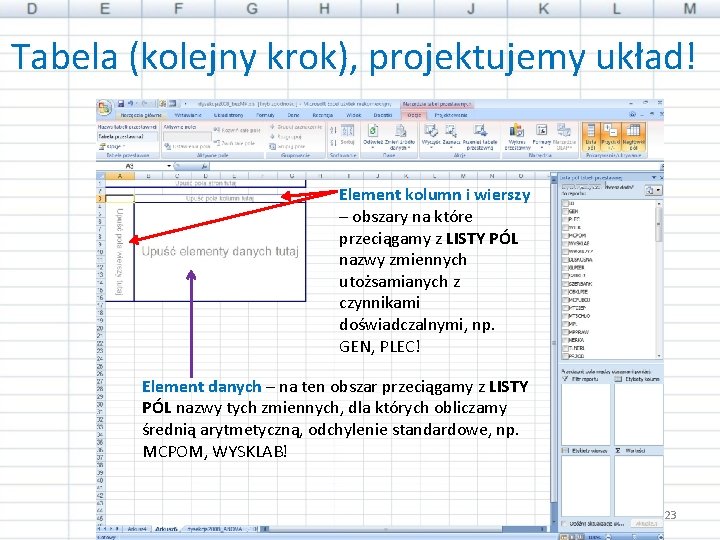
Task: Click the sort descending Z-A icon
Action: click(x=333, y=143)
